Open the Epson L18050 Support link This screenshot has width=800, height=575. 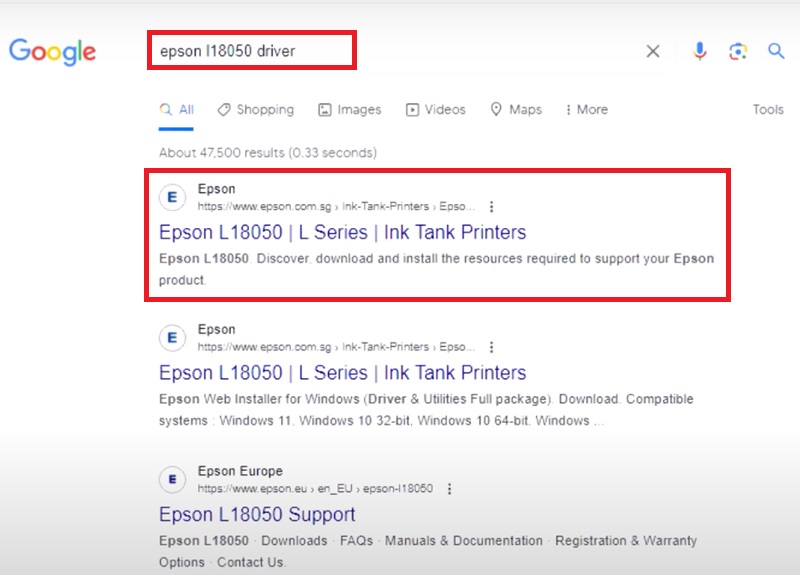point(257,514)
